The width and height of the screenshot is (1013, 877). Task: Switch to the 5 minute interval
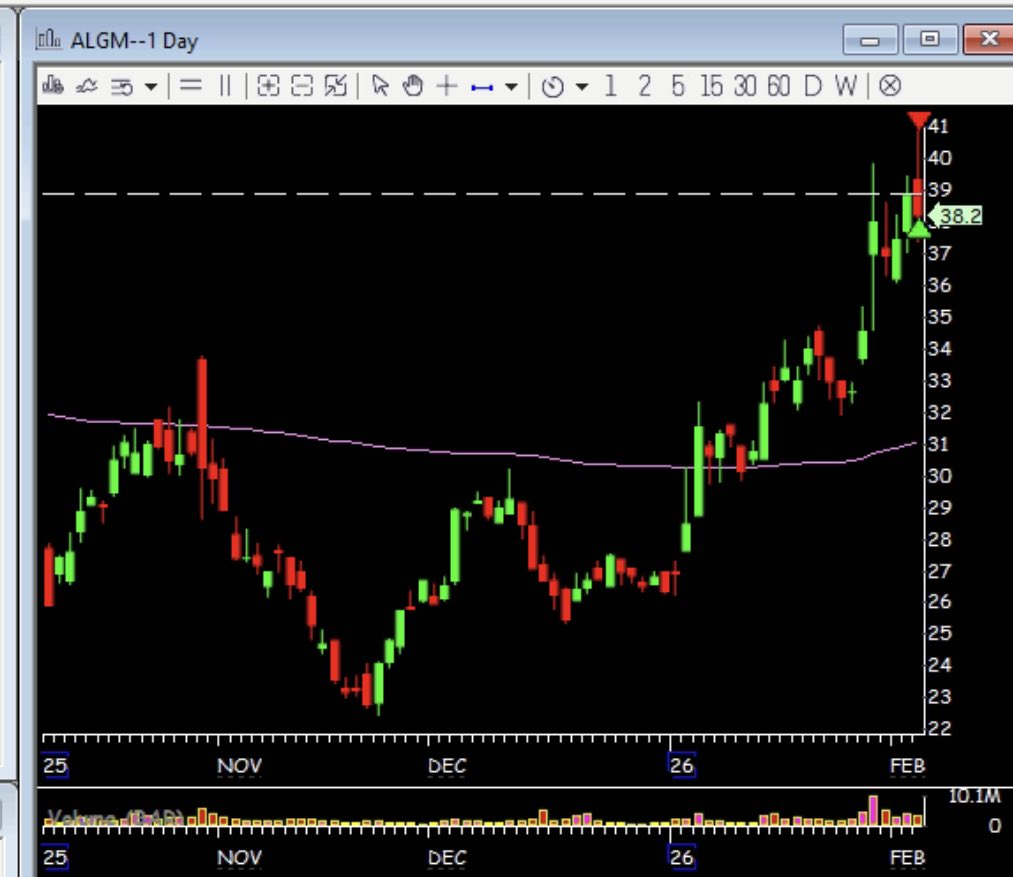click(677, 85)
